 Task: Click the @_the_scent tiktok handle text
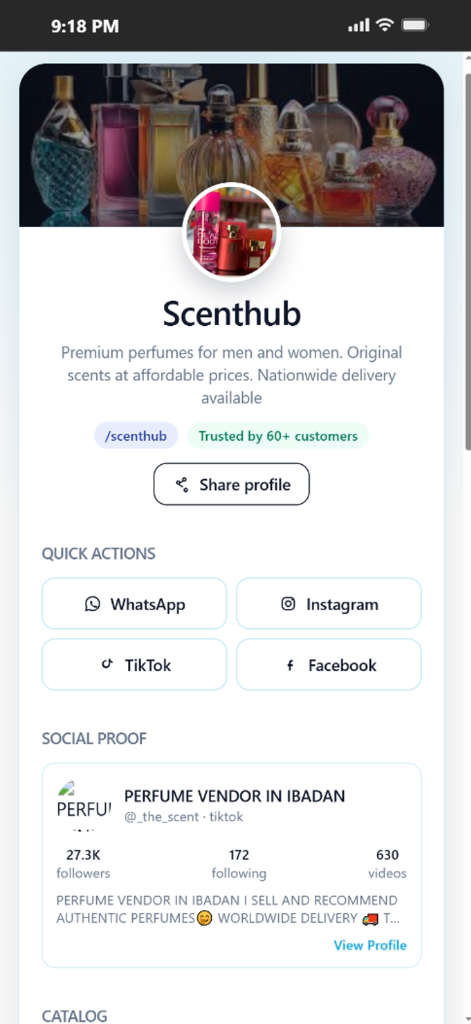point(184,817)
